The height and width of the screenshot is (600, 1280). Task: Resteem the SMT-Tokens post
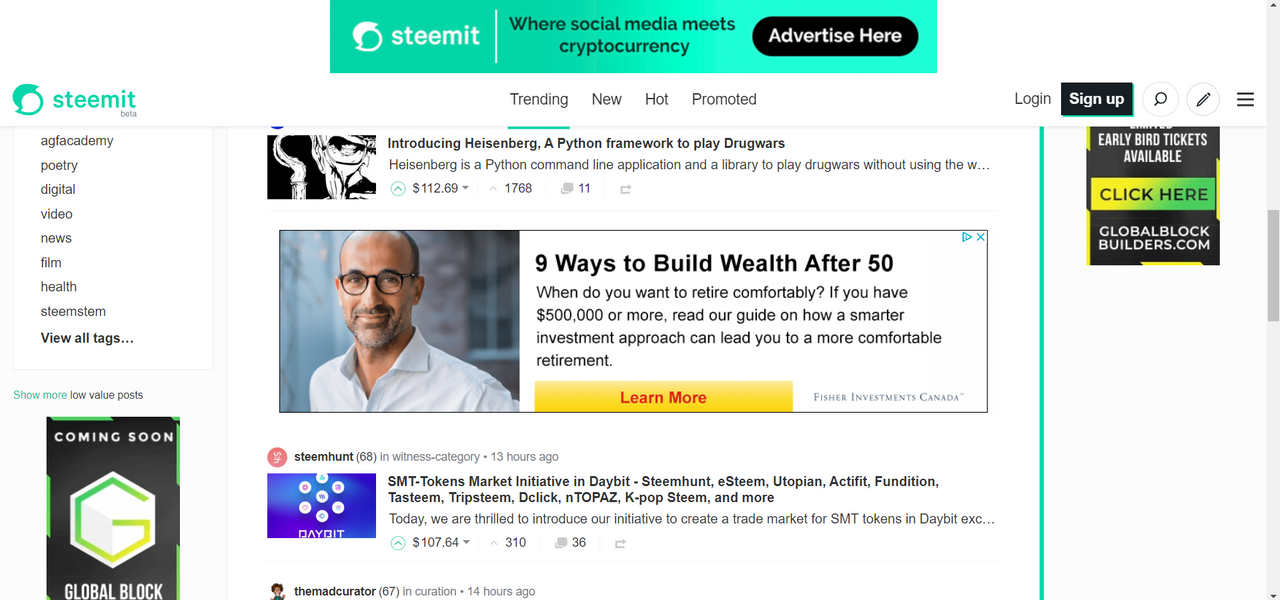pyautogui.click(x=620, y=543)
